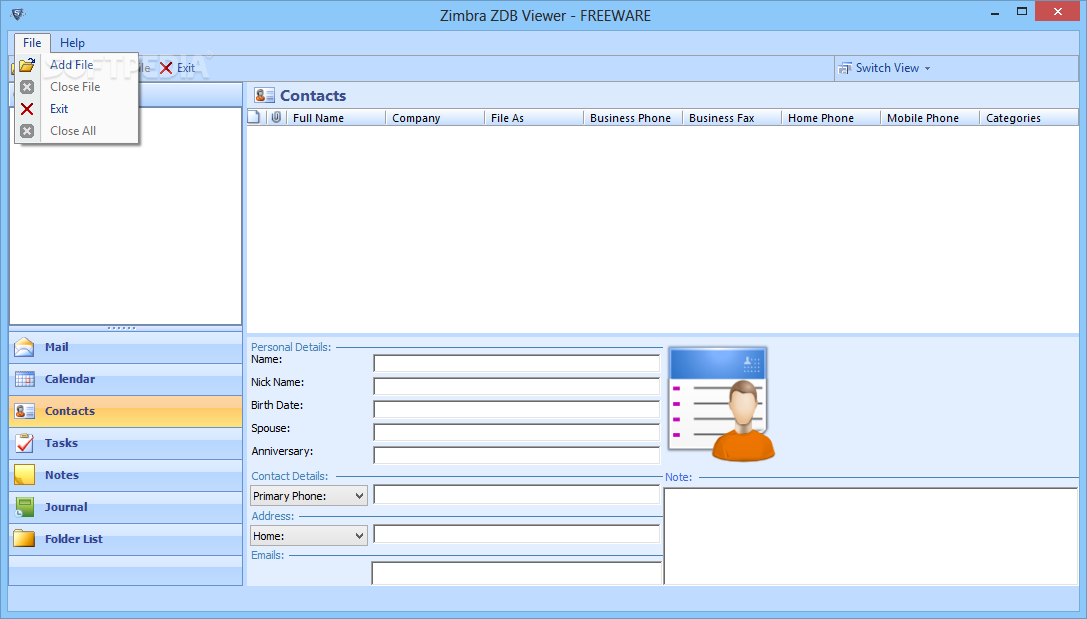Click the Primary Phone value field
Image resolution: width=1087 pixels, height=619 pixels.
[516, 494]
